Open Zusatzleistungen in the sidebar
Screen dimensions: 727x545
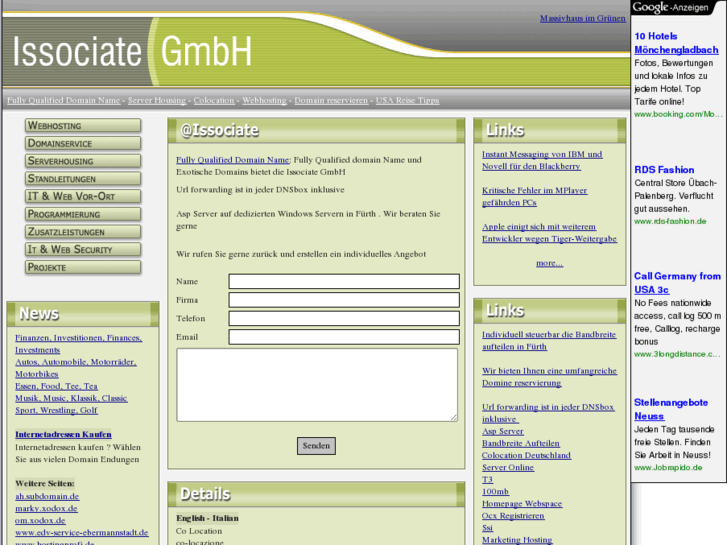[x=83, y=232]
